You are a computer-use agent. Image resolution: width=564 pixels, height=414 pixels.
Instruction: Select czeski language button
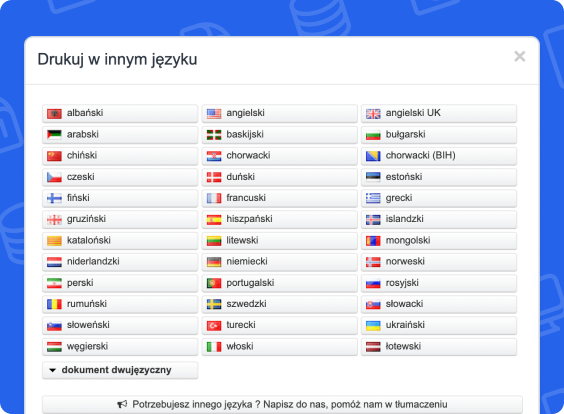click(120, 177)
